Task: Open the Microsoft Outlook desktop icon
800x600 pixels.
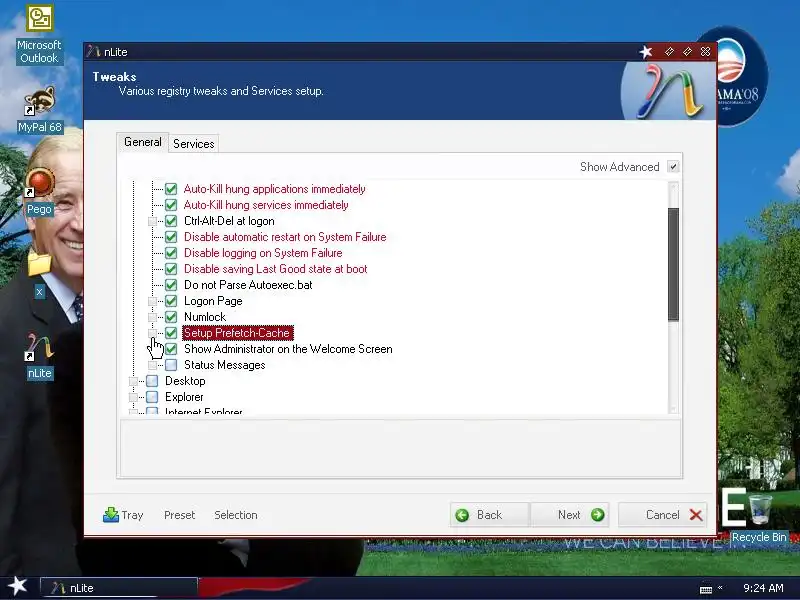Action: tap(39, 34)
